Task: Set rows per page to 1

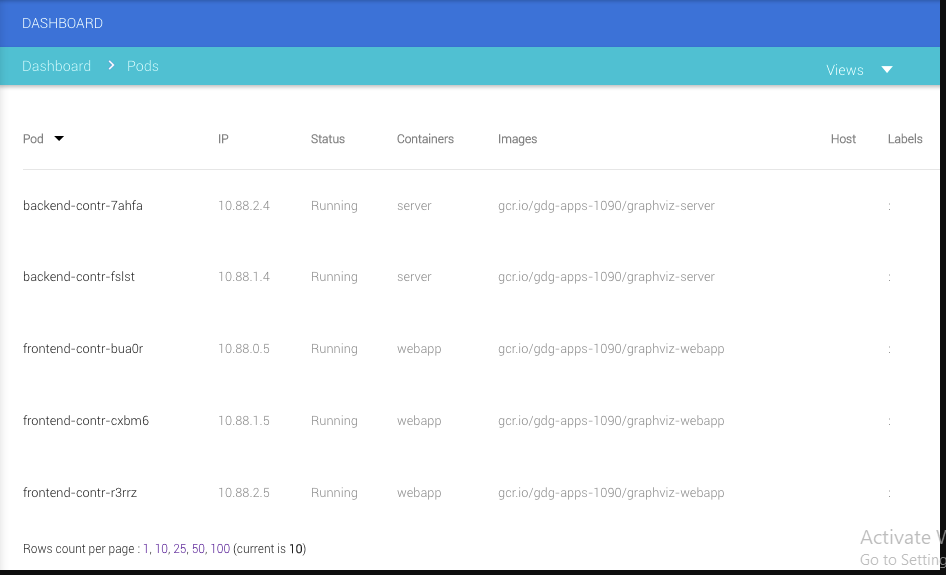Action: [145, 548]
